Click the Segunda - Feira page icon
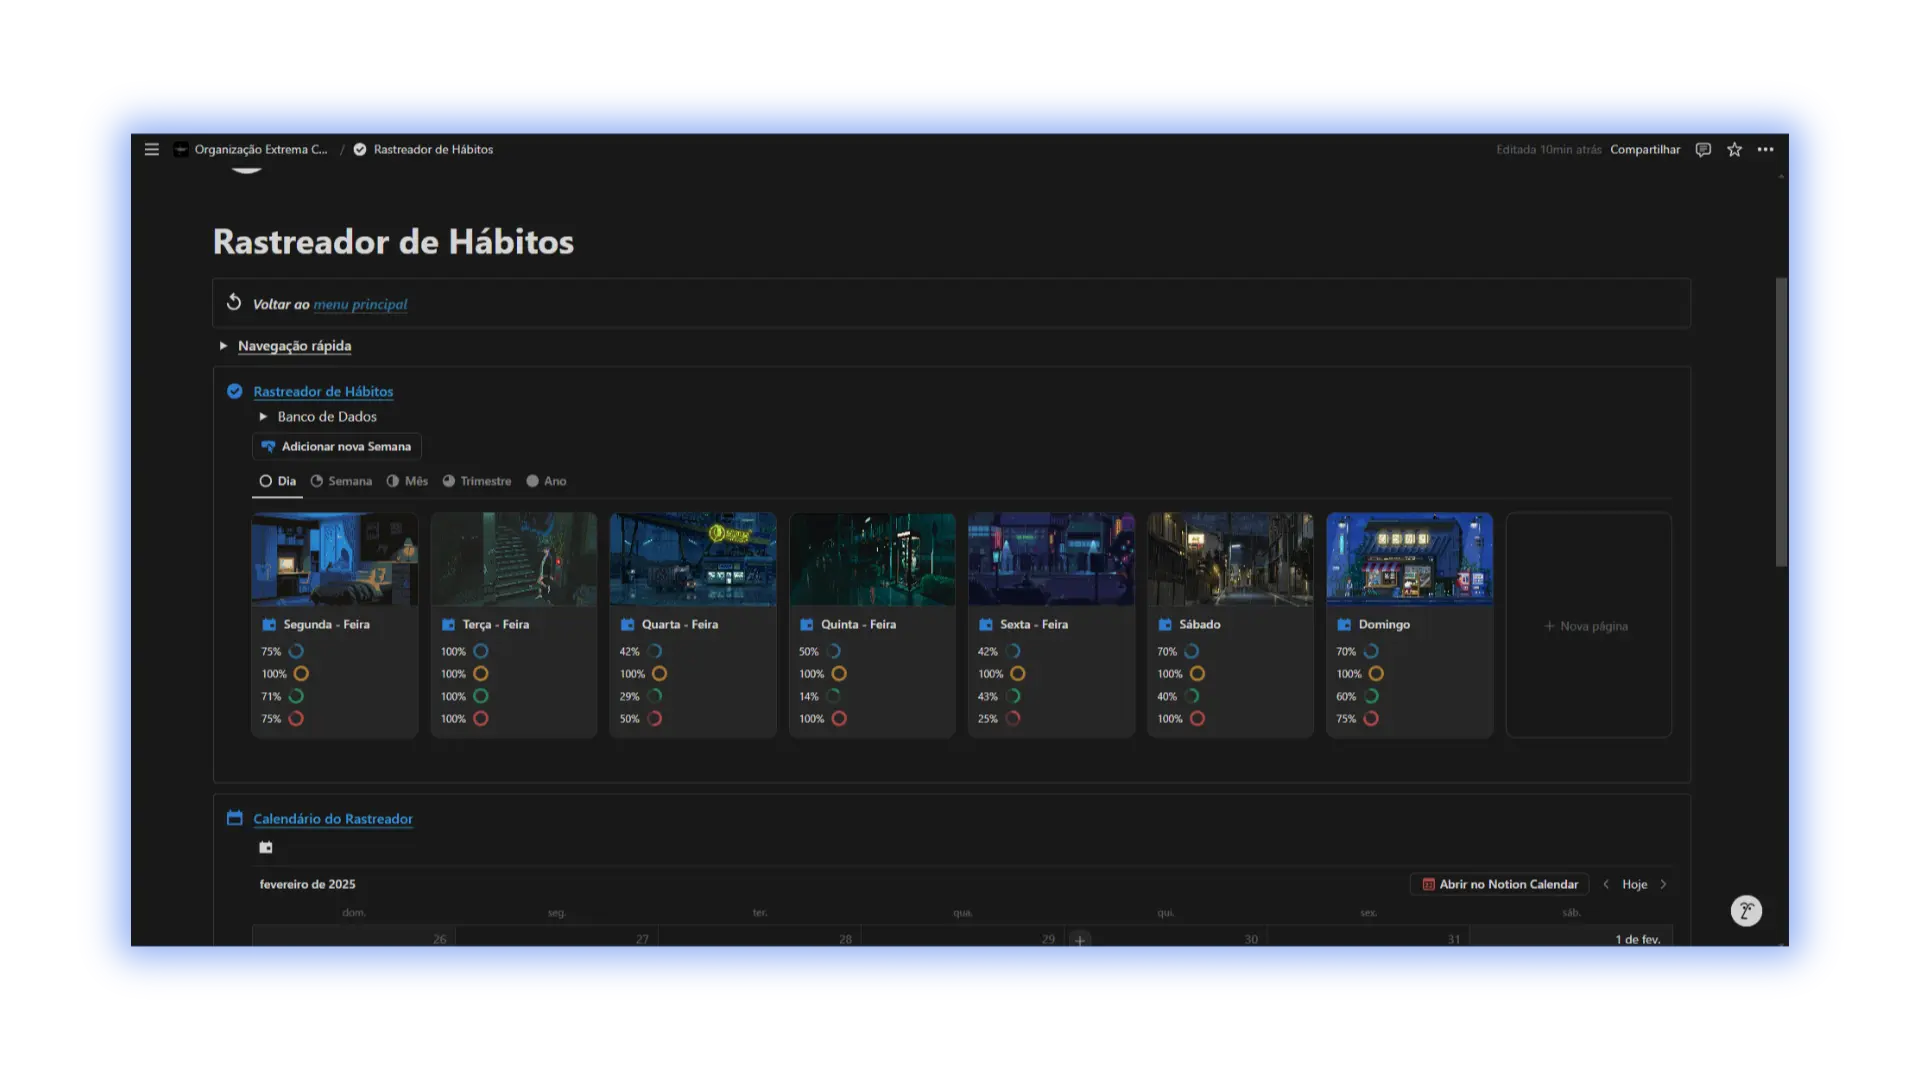This screenshot has height=1080, width=1920. [269, 624]
